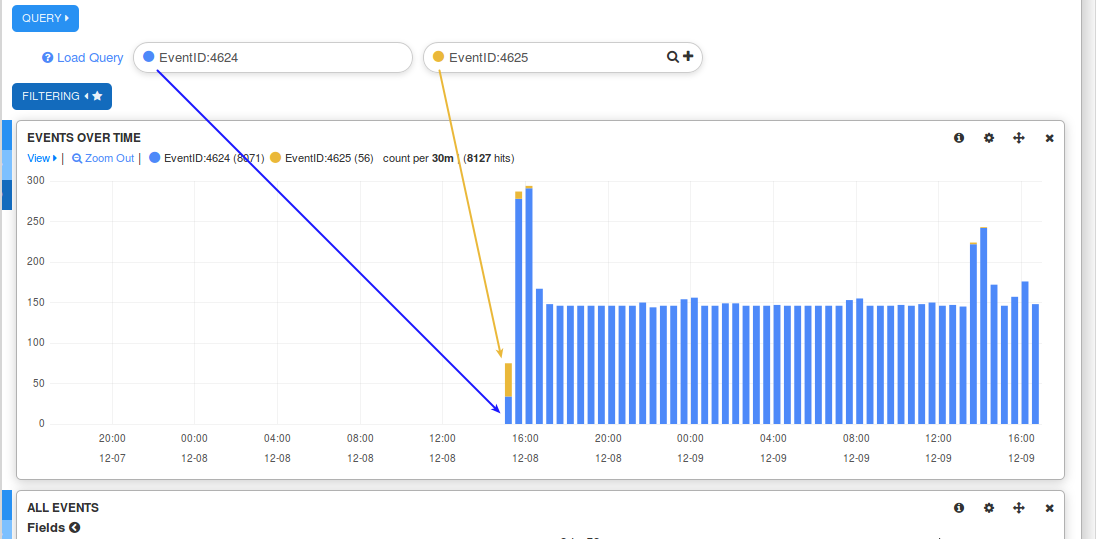
Task: Open Events Over Time panel info icon
Action: (x=959, y=138)
